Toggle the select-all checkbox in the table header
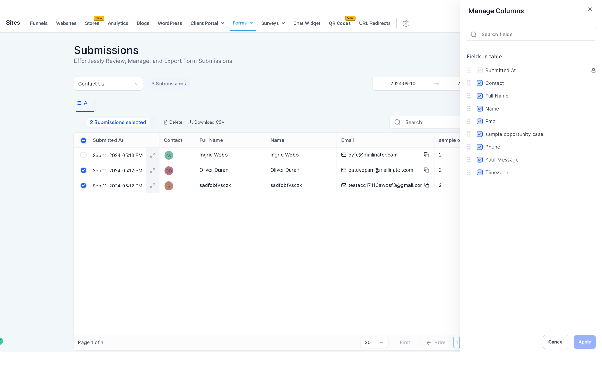The width and height of the screenshot is (602, 365). (83, 140)
